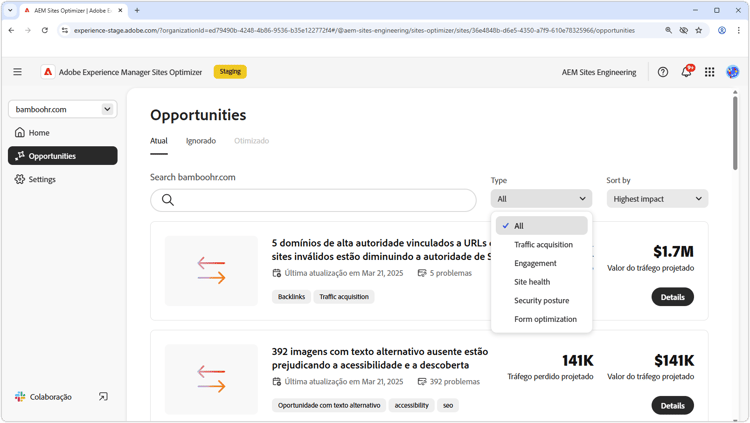Select Opportunities in sidebar
750x423 pixels.
63,156
